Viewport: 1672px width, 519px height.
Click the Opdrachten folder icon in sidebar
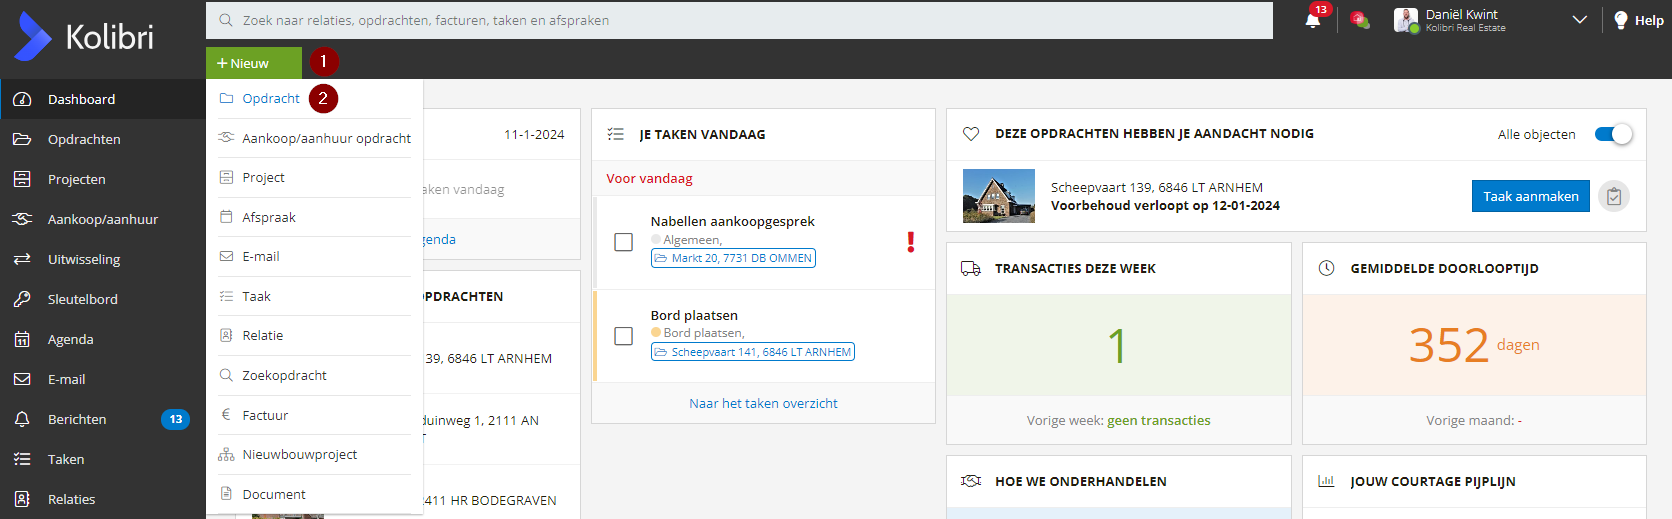22,139
